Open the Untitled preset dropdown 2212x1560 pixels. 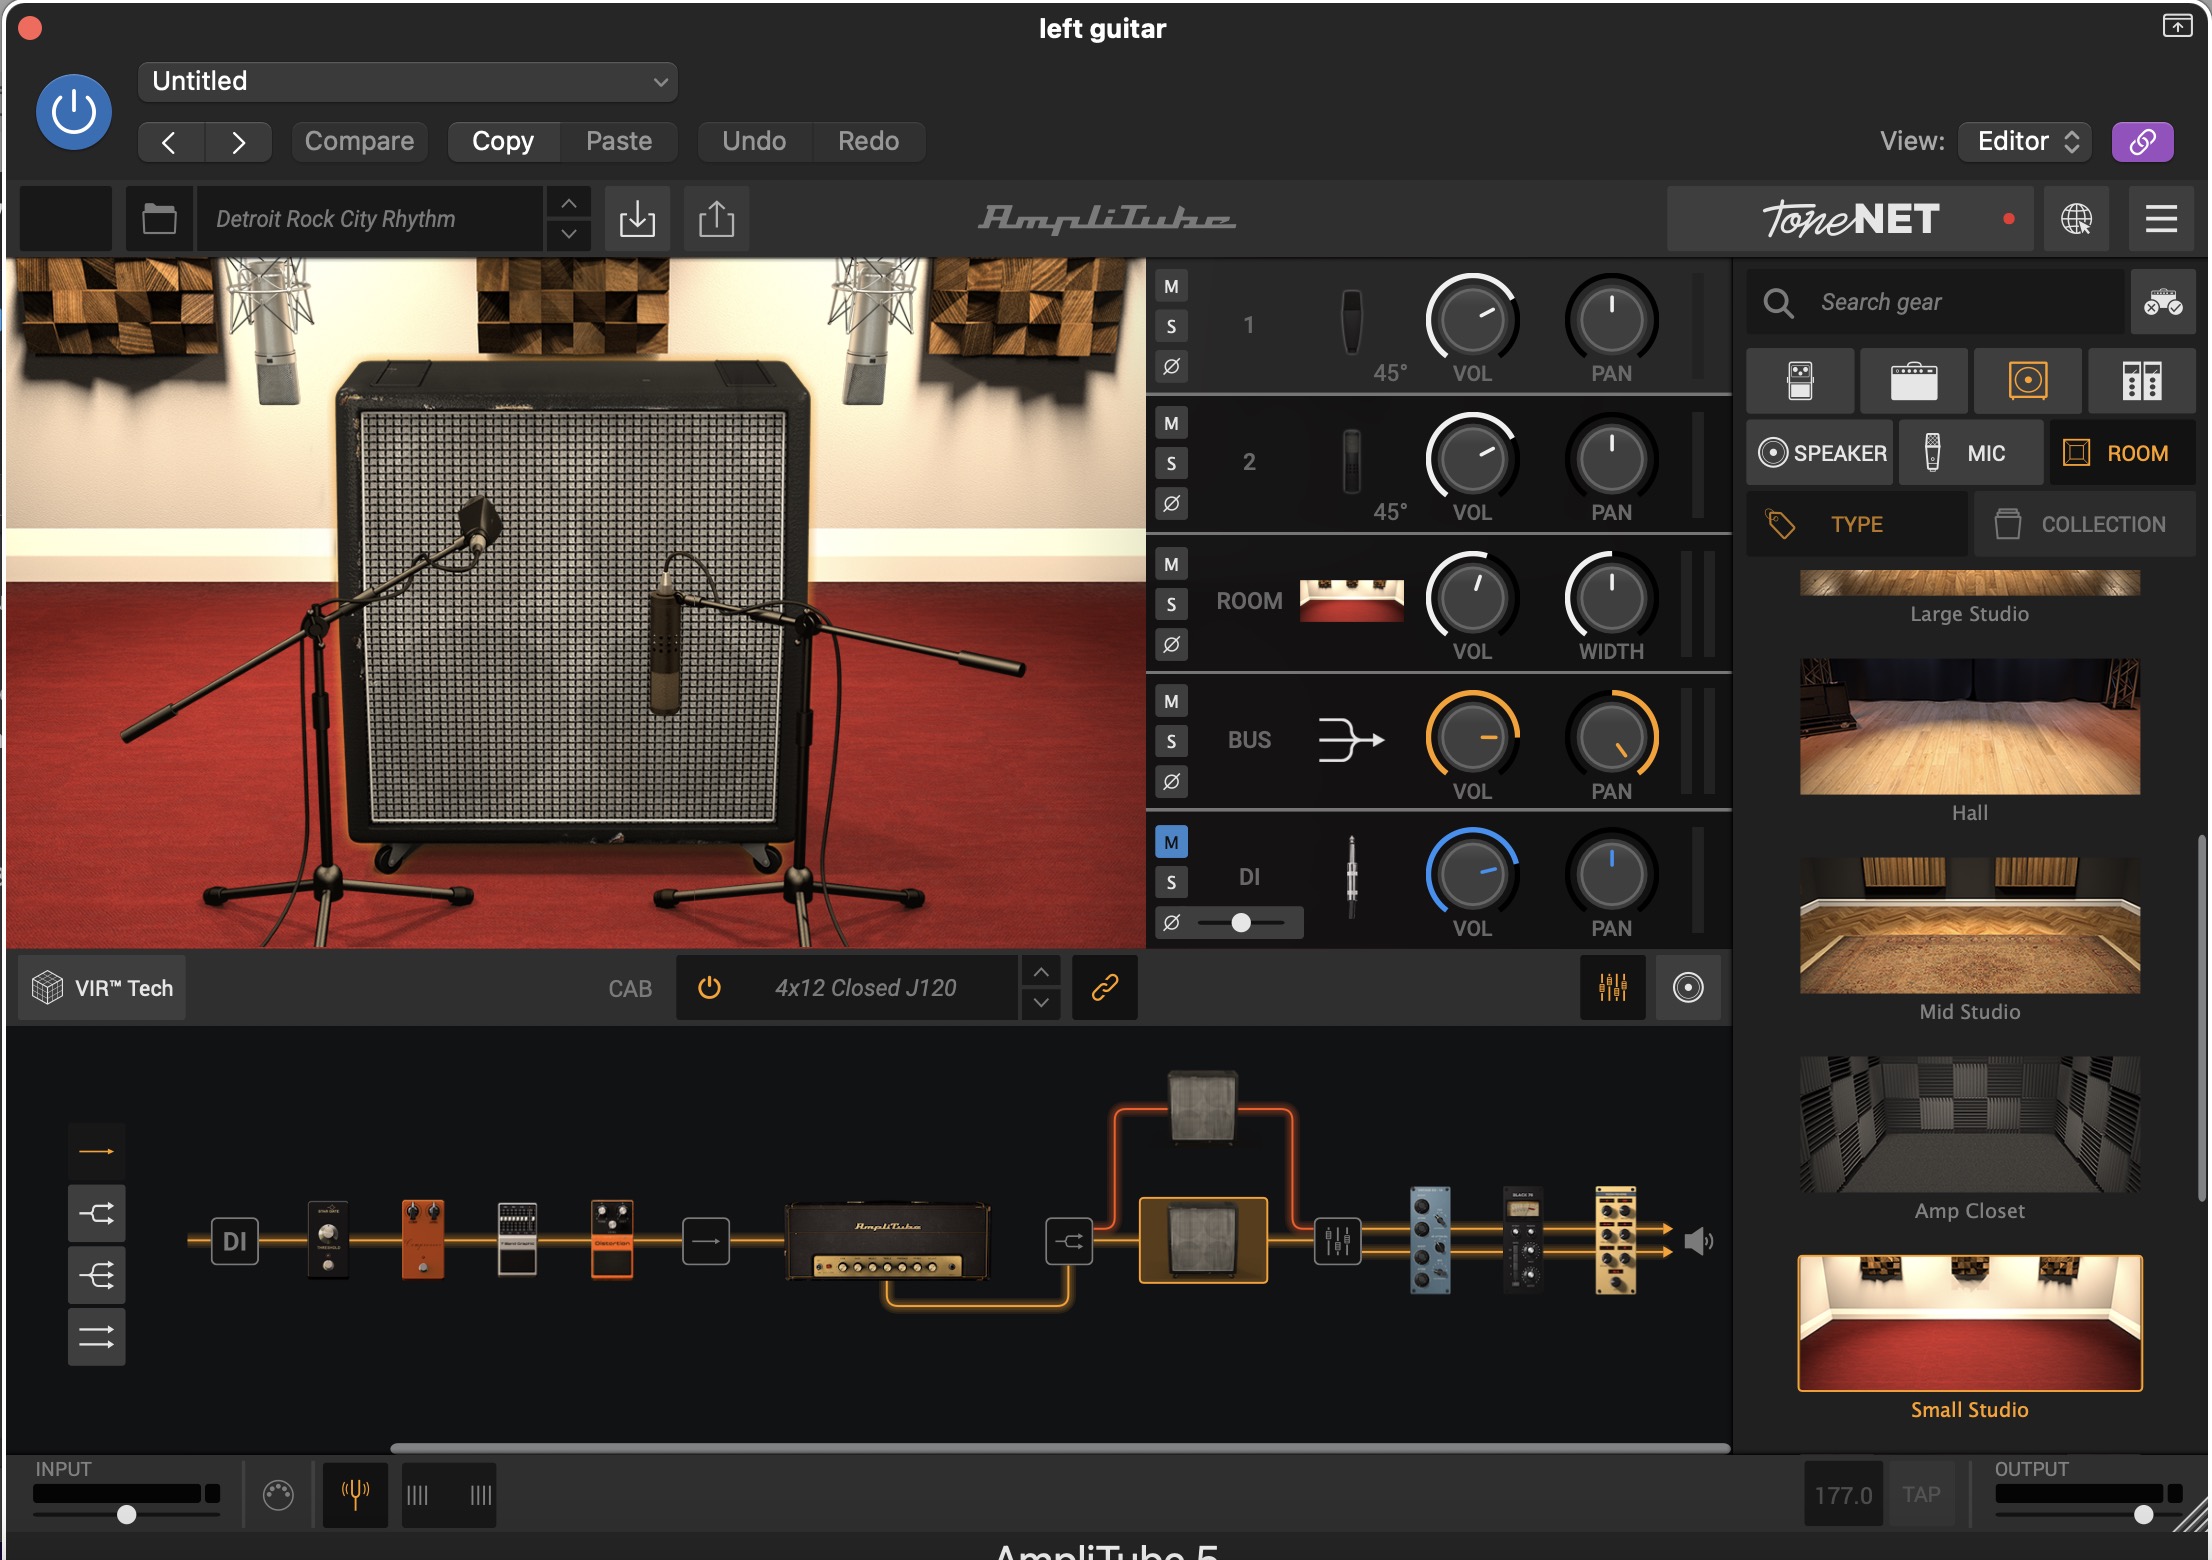point(408,81)
